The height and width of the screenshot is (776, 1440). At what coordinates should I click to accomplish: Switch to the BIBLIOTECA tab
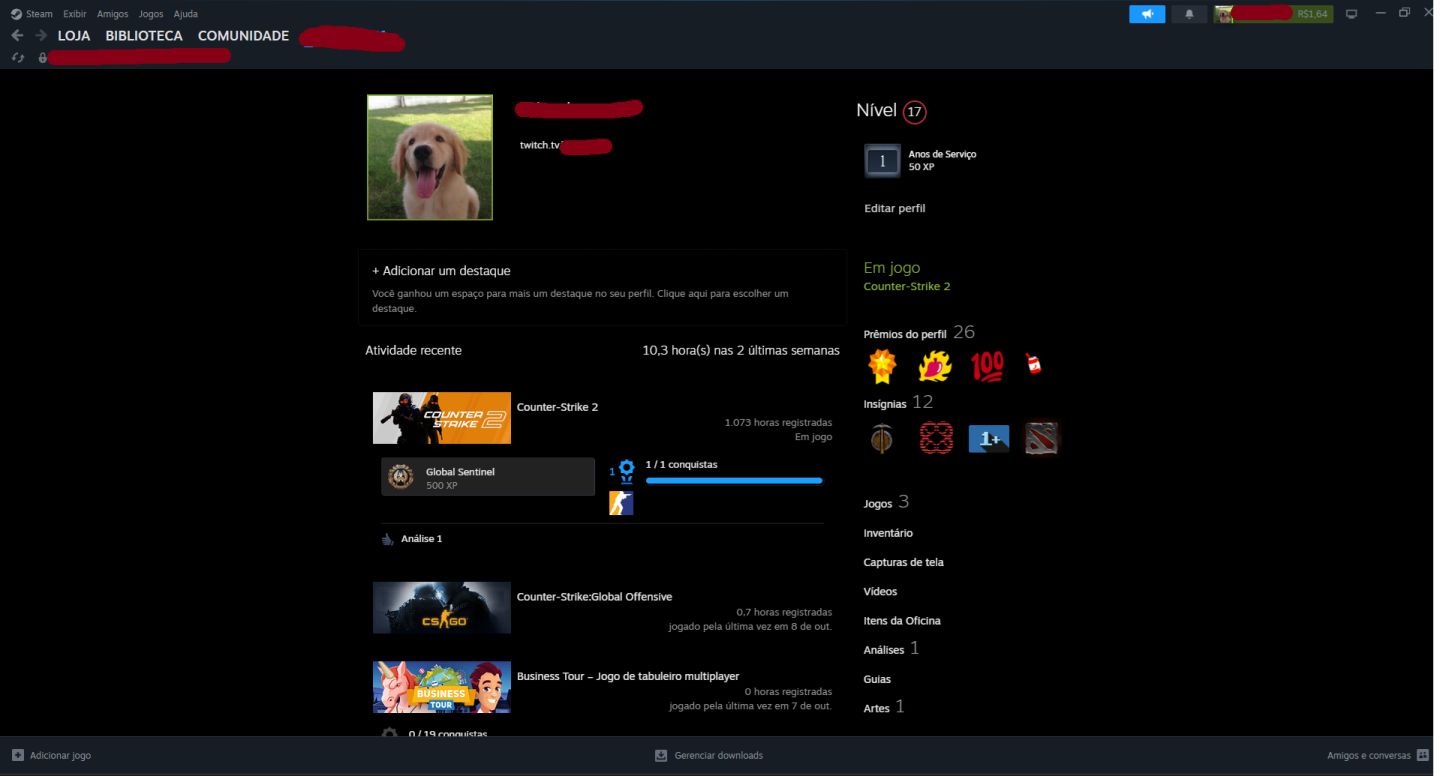click(144, 36)
